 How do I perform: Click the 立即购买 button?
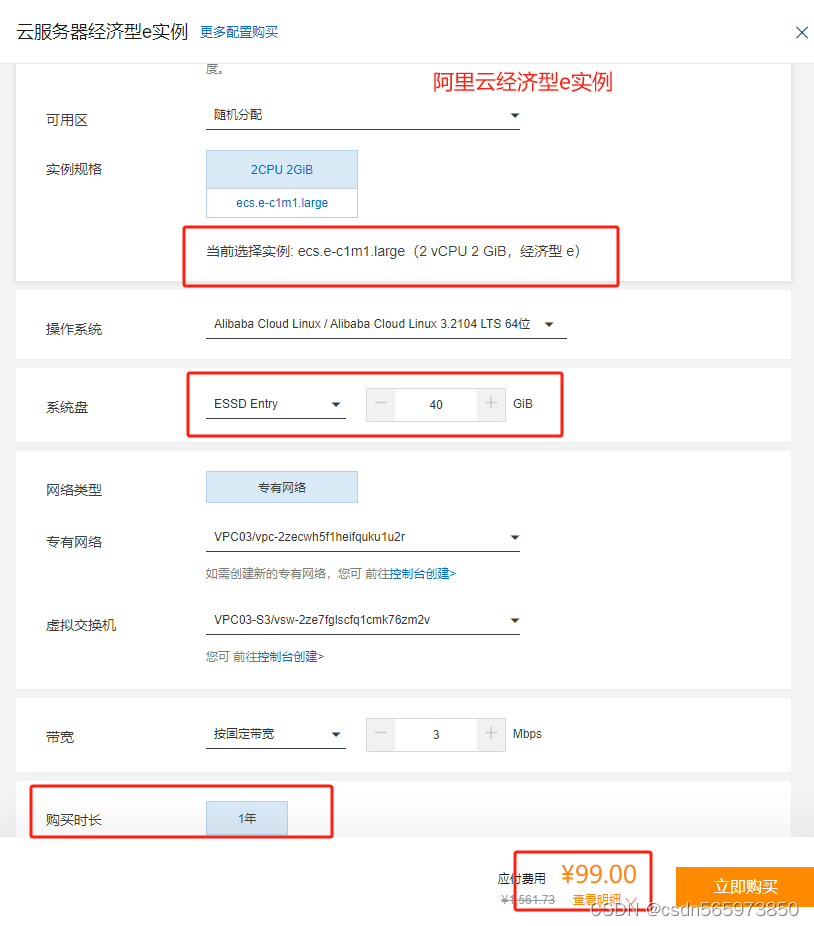tap(745, 886)
